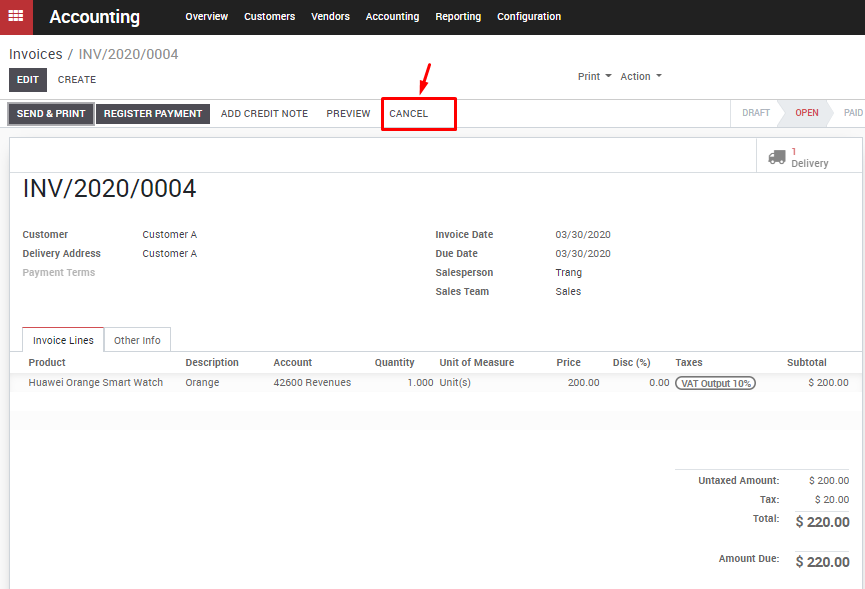This screenshot has width=865, height=589.
Task: Click the Orange description cell
Action: click(202, 383)
